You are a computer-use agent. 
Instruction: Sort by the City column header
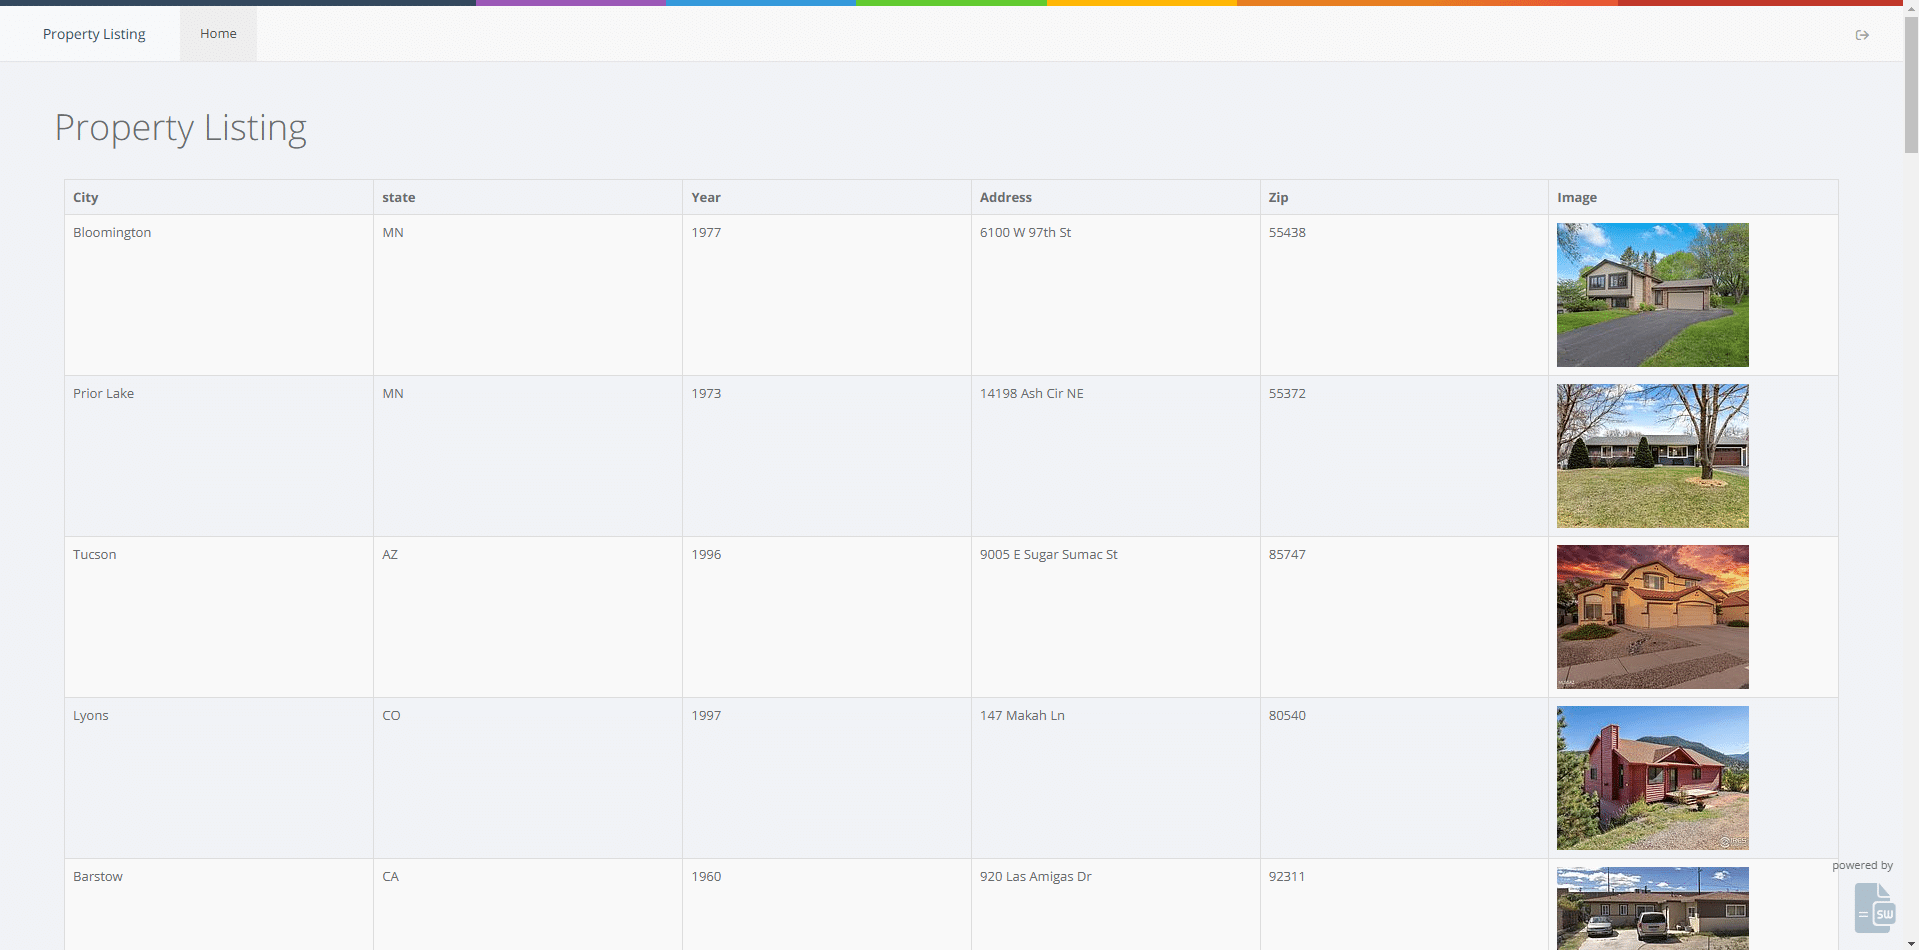click(86, 198)
